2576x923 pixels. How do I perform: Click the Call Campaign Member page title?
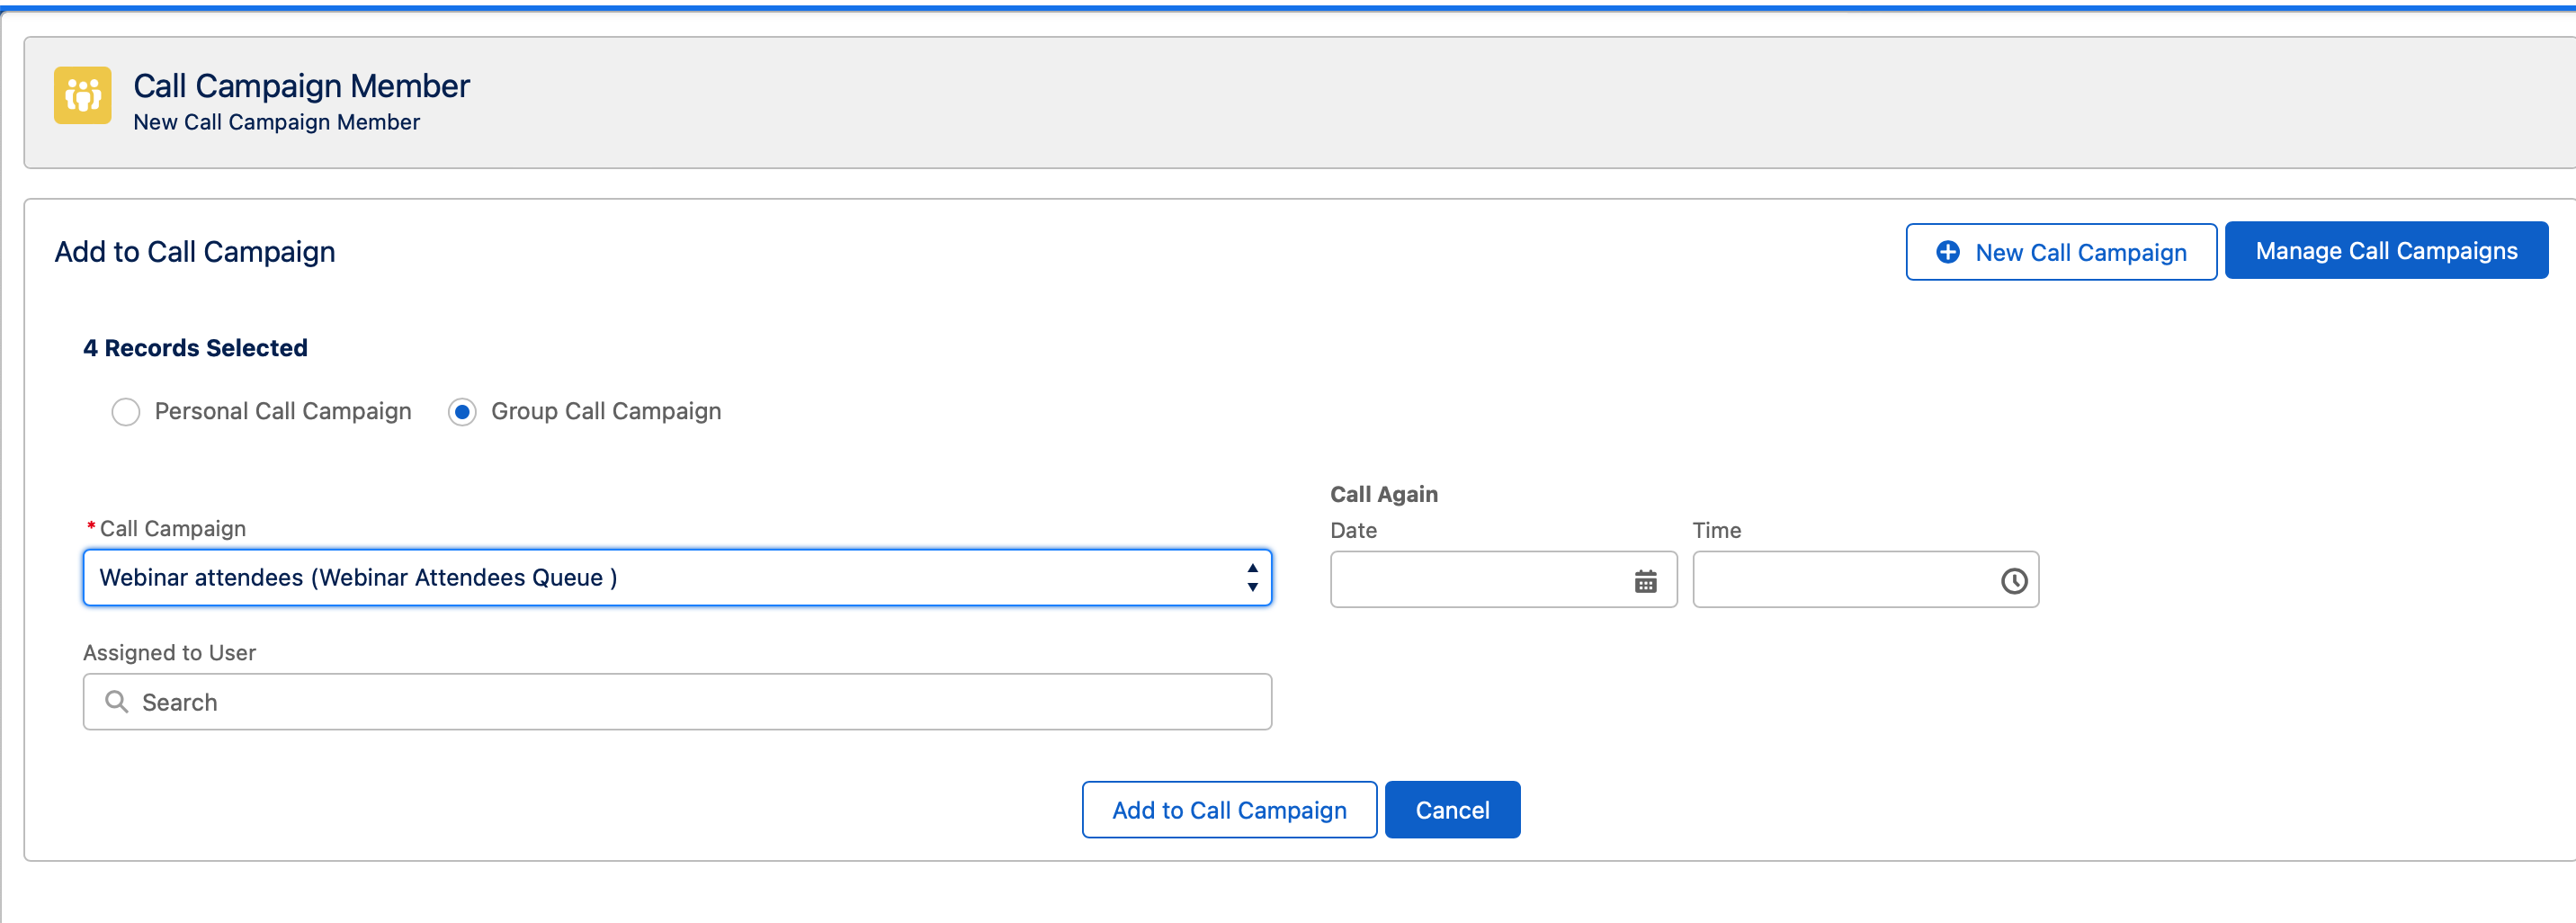pos(301,86)
